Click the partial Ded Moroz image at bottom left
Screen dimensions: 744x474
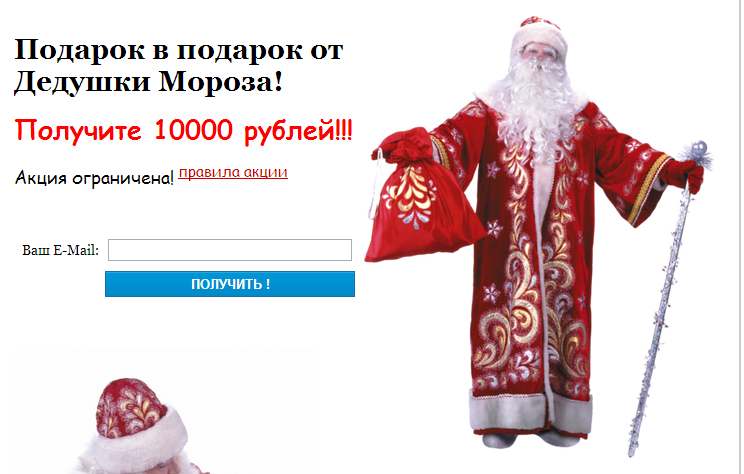[163, 411]
